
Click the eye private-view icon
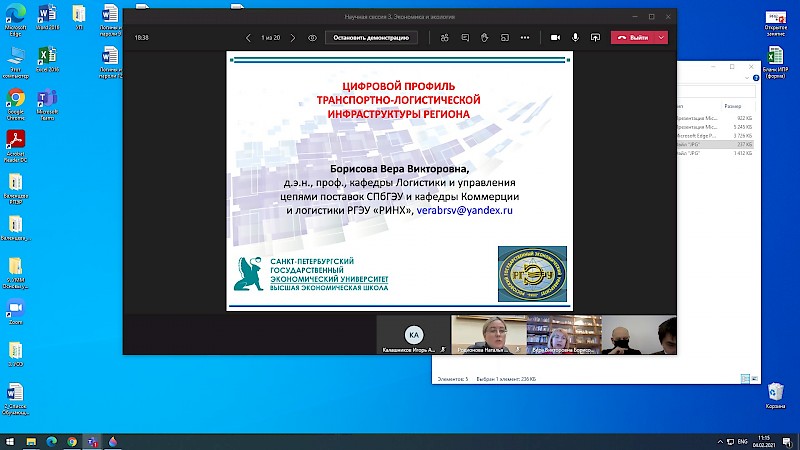click(313, 38)
